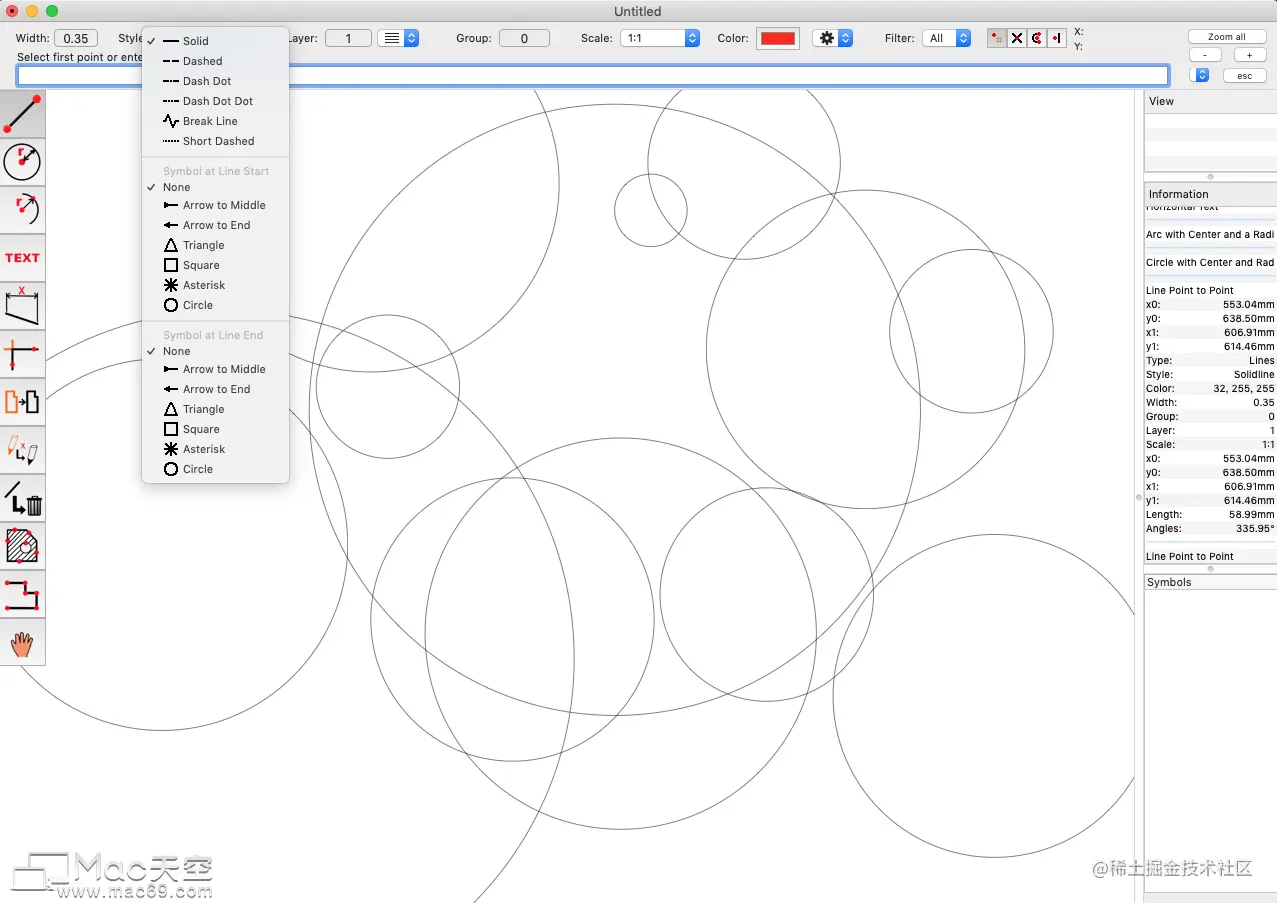Image resolution: width=1277 pixels, height=903 pixels.
Task: Select the Circle with radius tool
Action: click(22, 162)
